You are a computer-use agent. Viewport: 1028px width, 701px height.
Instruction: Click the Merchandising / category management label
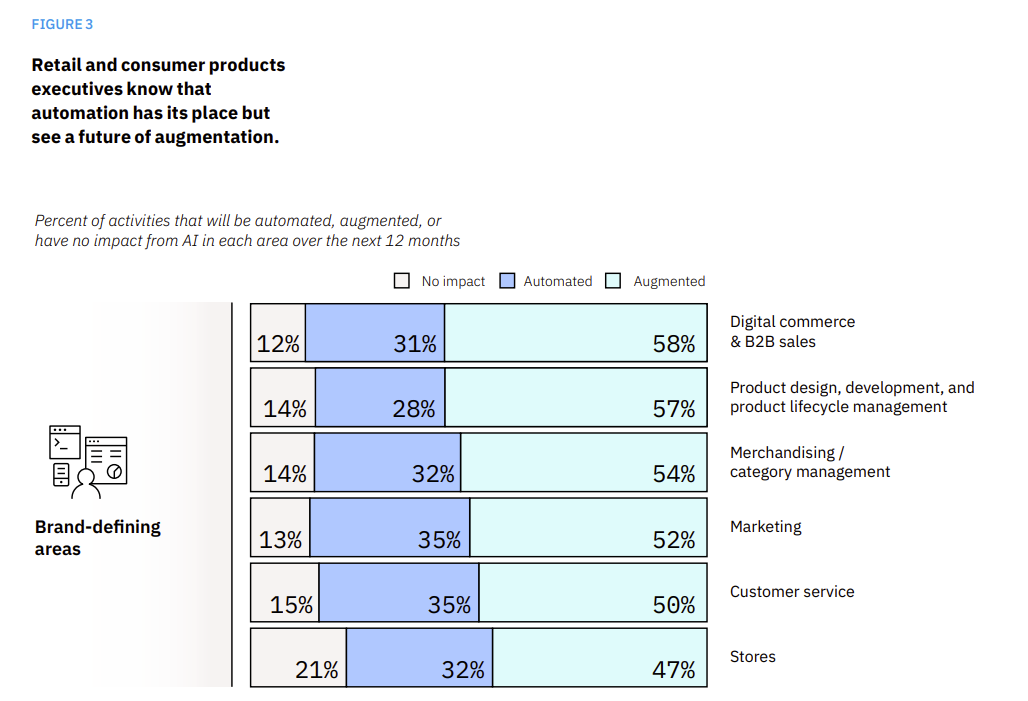click(809, 462)
